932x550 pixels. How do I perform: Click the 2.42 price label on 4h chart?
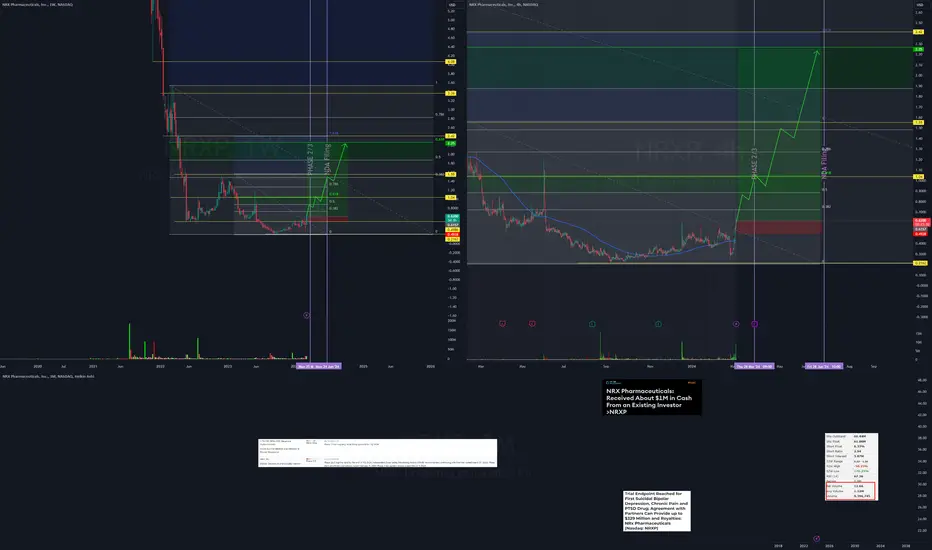[x=919, y=32]
